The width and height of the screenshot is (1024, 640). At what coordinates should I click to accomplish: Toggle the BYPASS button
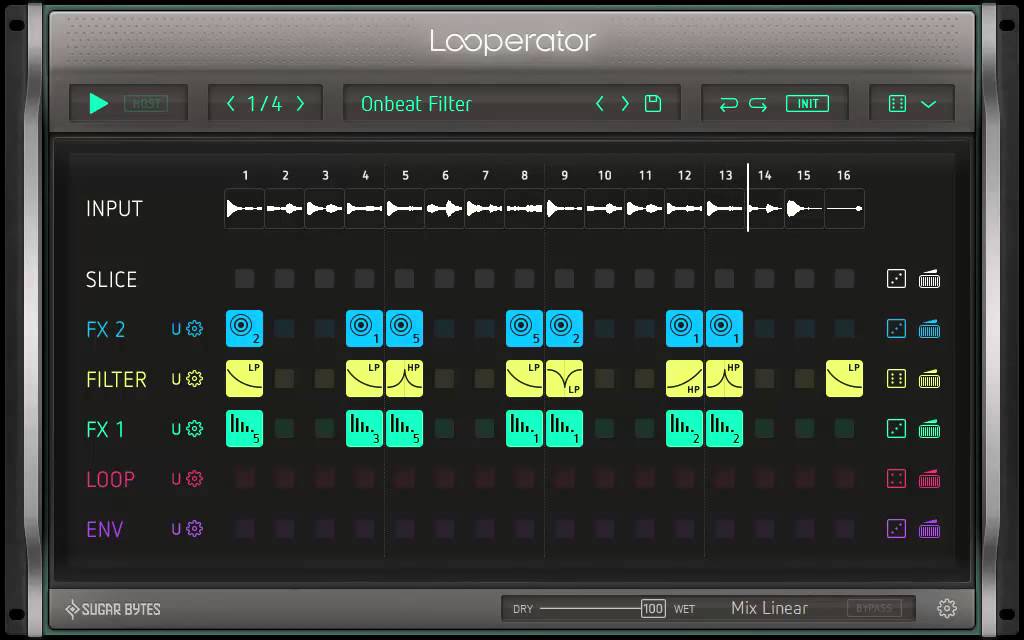click(874, 608)
